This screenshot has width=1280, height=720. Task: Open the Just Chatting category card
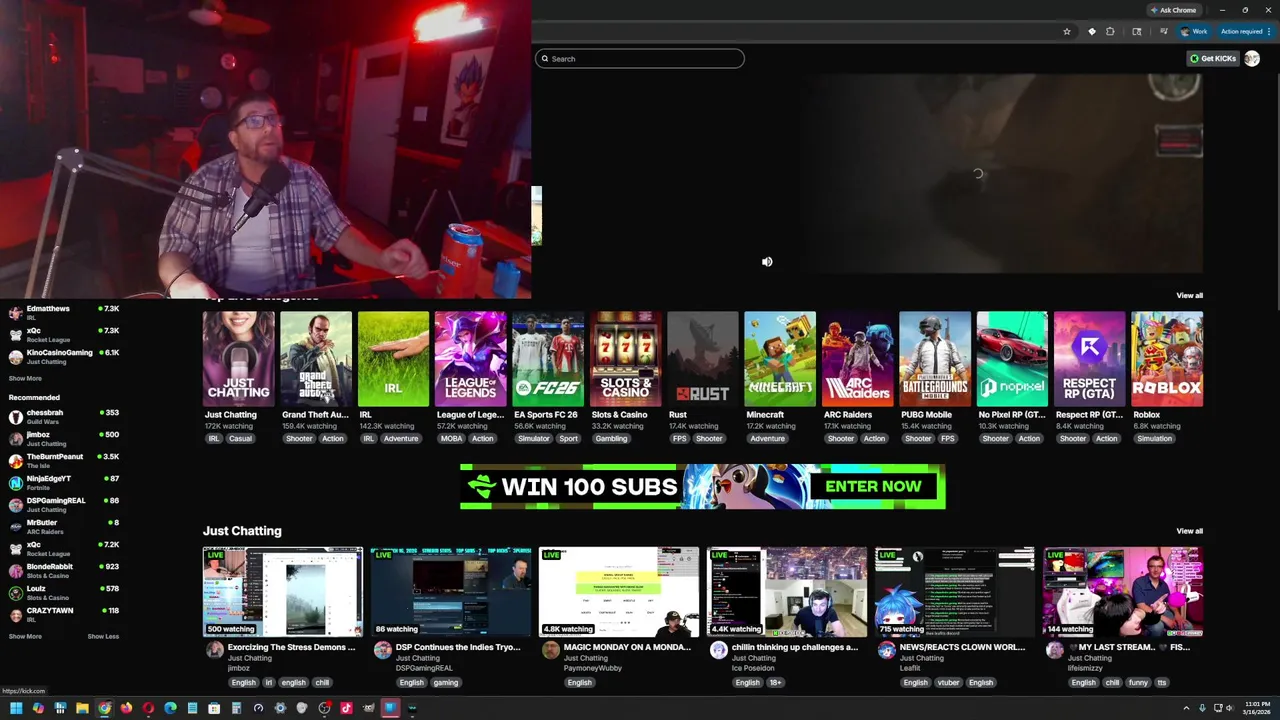point(238,359)
